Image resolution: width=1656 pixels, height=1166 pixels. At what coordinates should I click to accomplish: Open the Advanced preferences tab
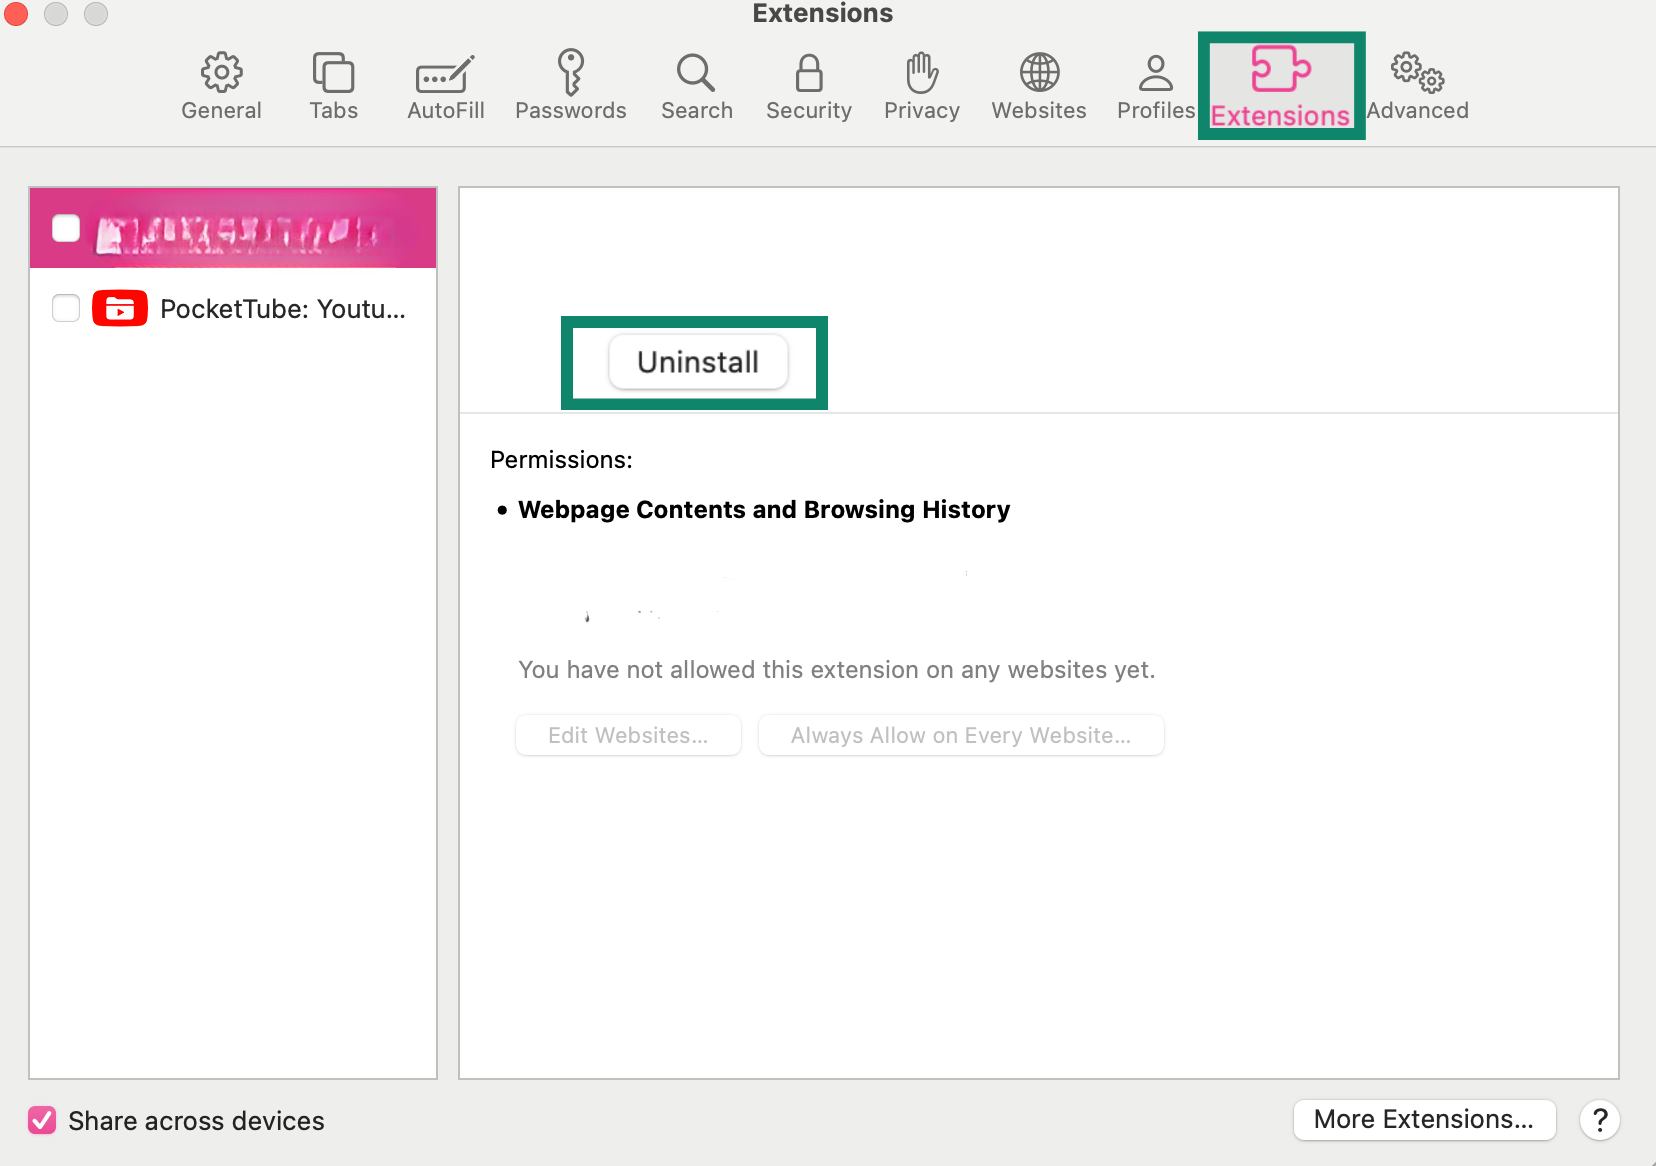[1417, 85]
